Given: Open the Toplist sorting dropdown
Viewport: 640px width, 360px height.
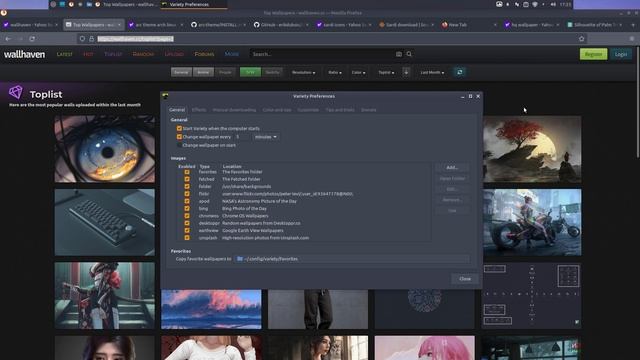Looking at the screenshot, I should [x=386, y=72].
